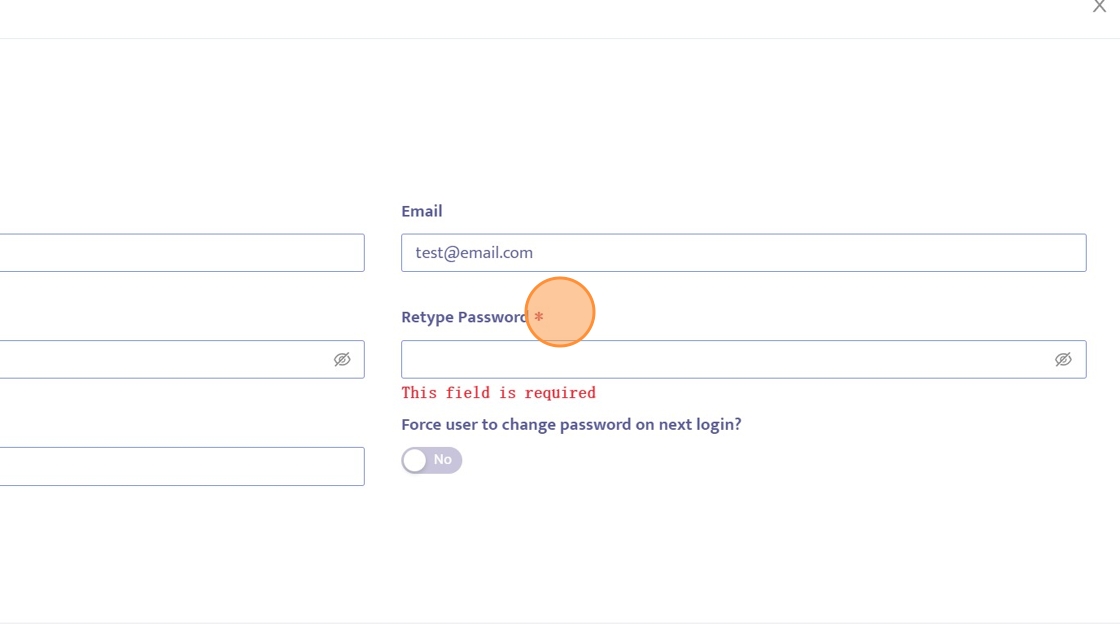The width and height of the screenshot is (1120, 626).
Task: Click the divider line at the dialog bottom
Action: [560, 623]
